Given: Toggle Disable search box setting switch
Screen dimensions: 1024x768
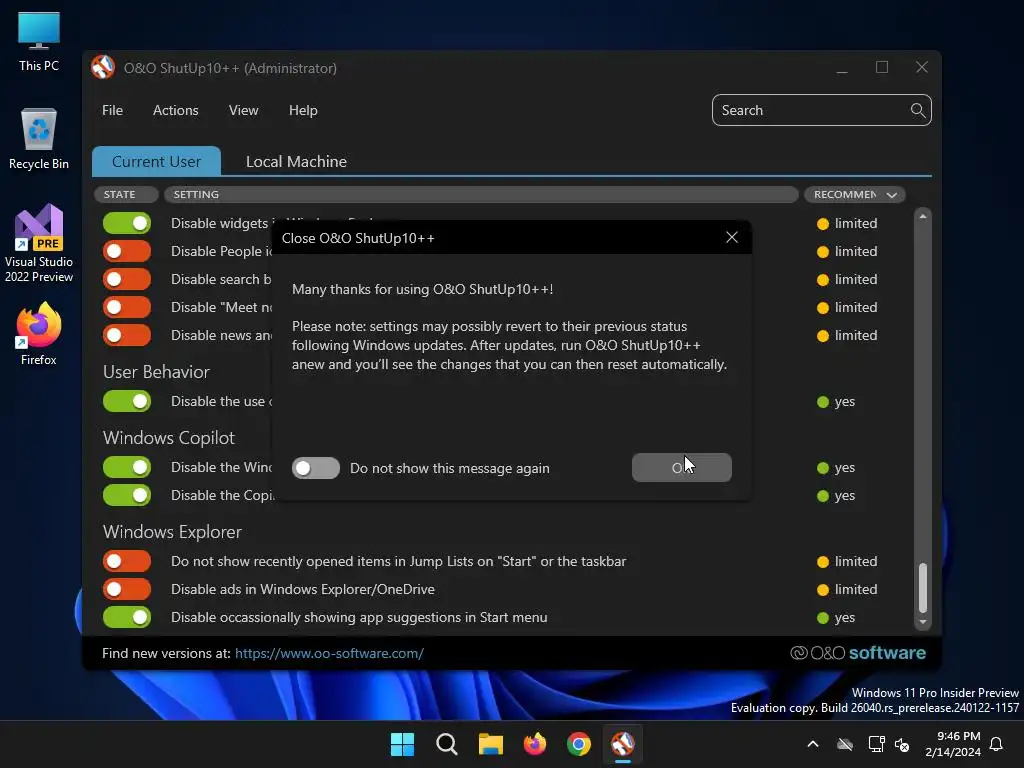Looking at the screenshot, I should click(127, 280).
